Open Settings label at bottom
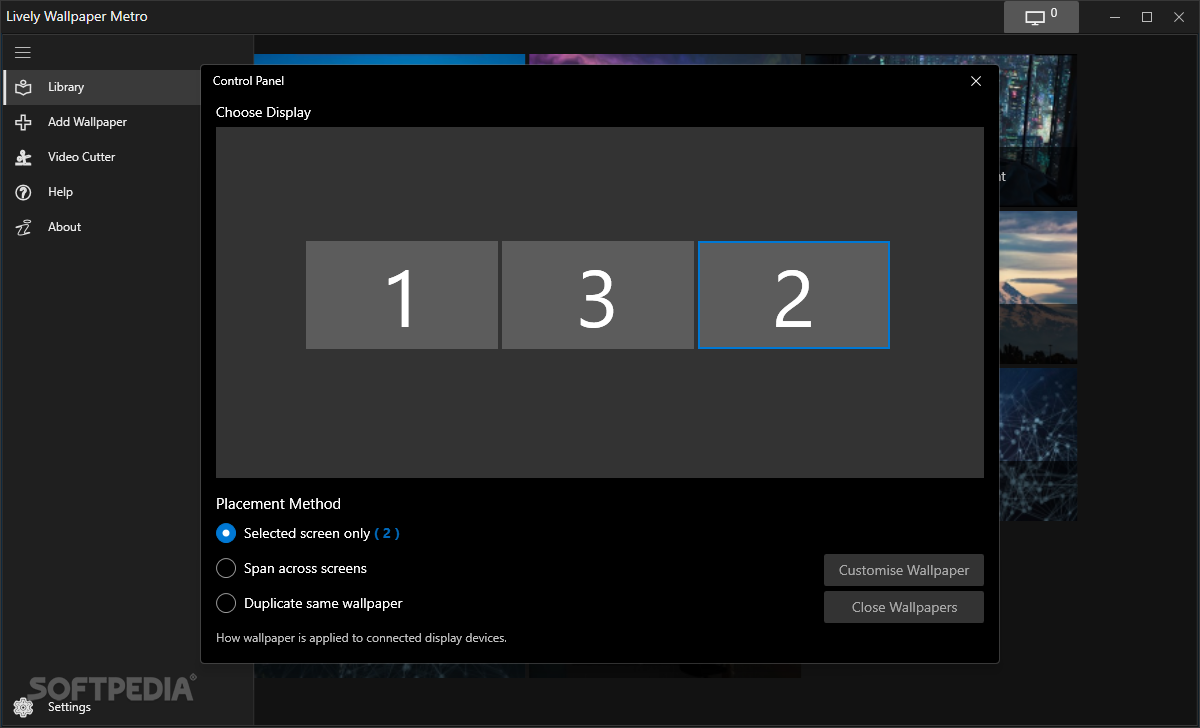 (69, 707)
